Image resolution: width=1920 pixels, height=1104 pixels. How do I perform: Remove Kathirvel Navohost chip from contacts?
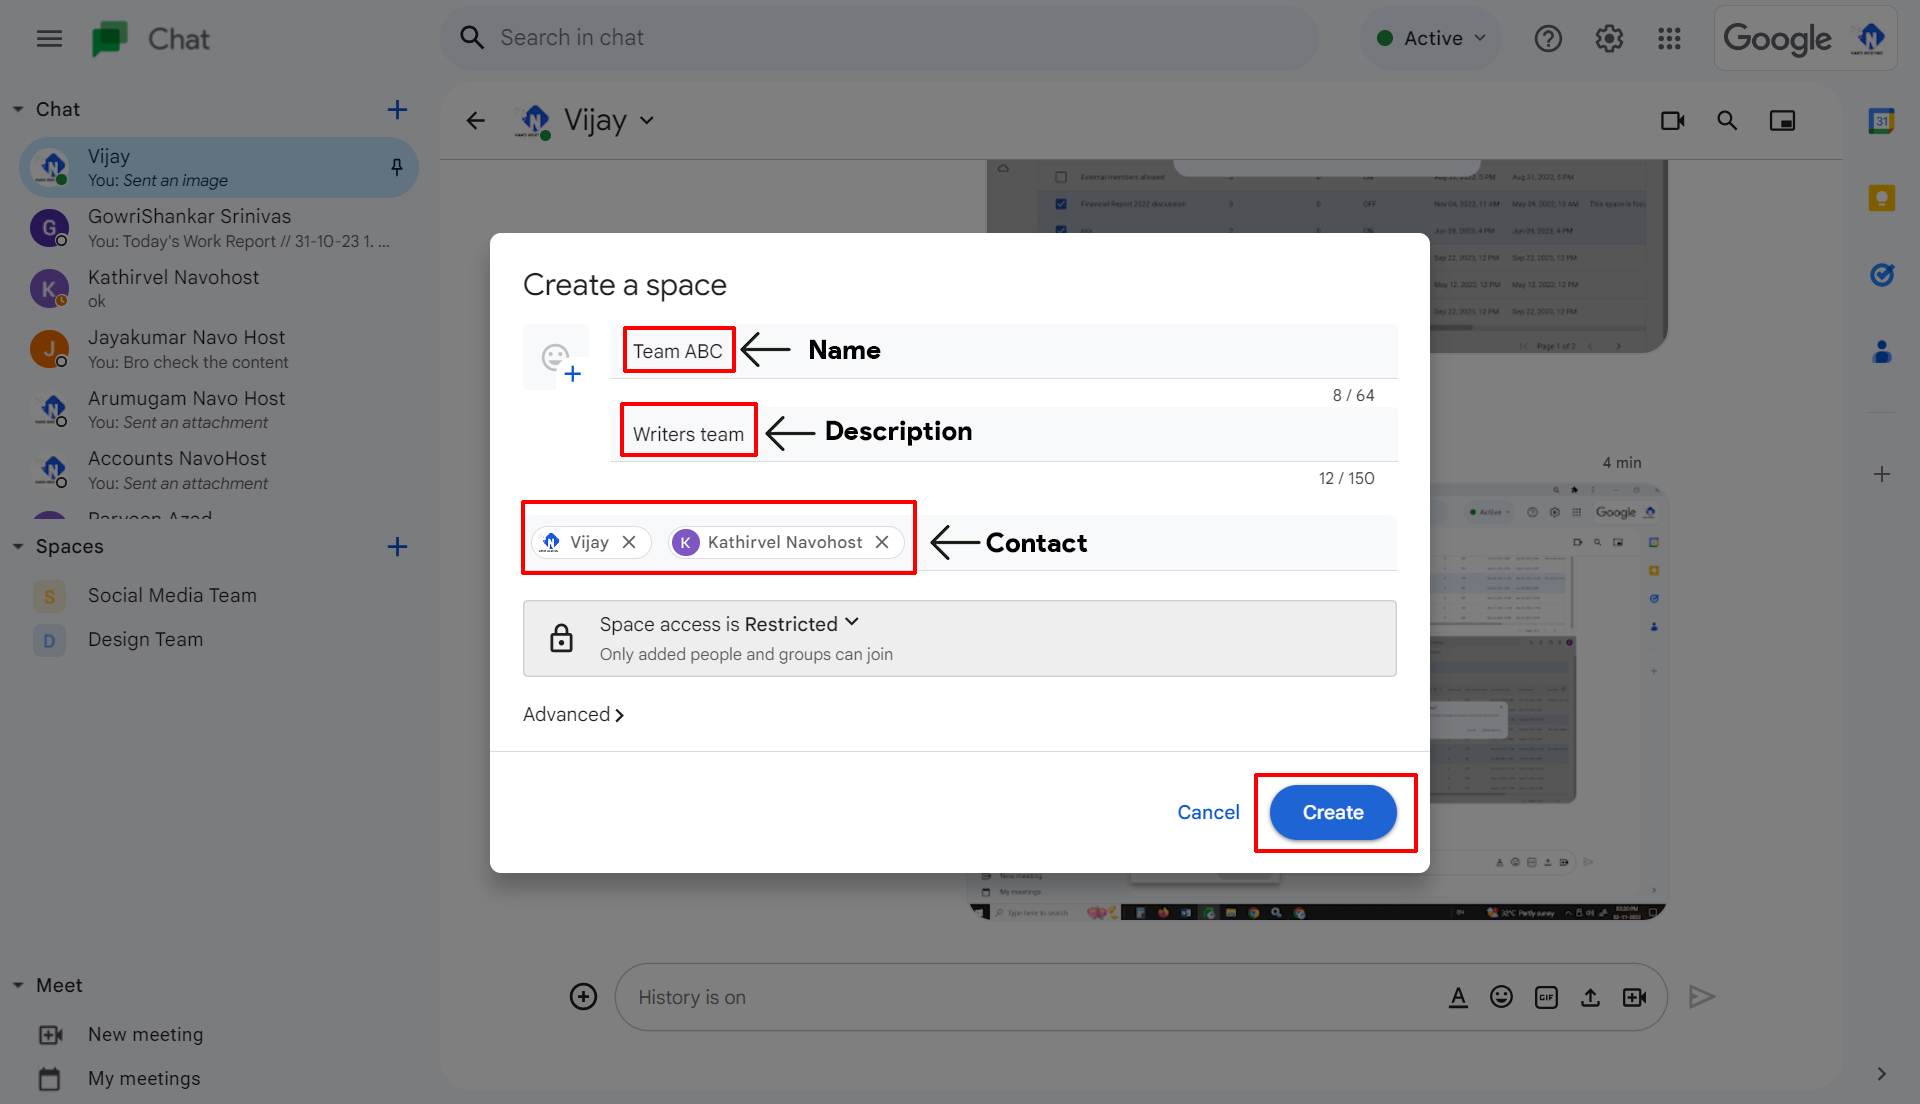(882, 542)
